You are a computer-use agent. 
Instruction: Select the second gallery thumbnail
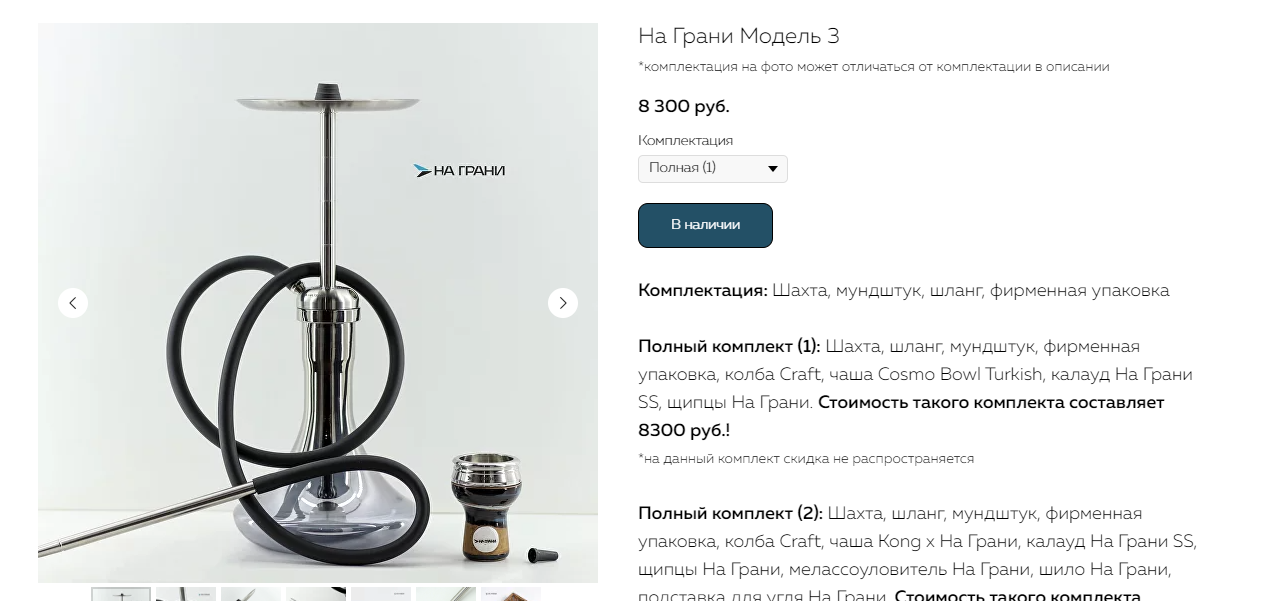click(186, 594)
